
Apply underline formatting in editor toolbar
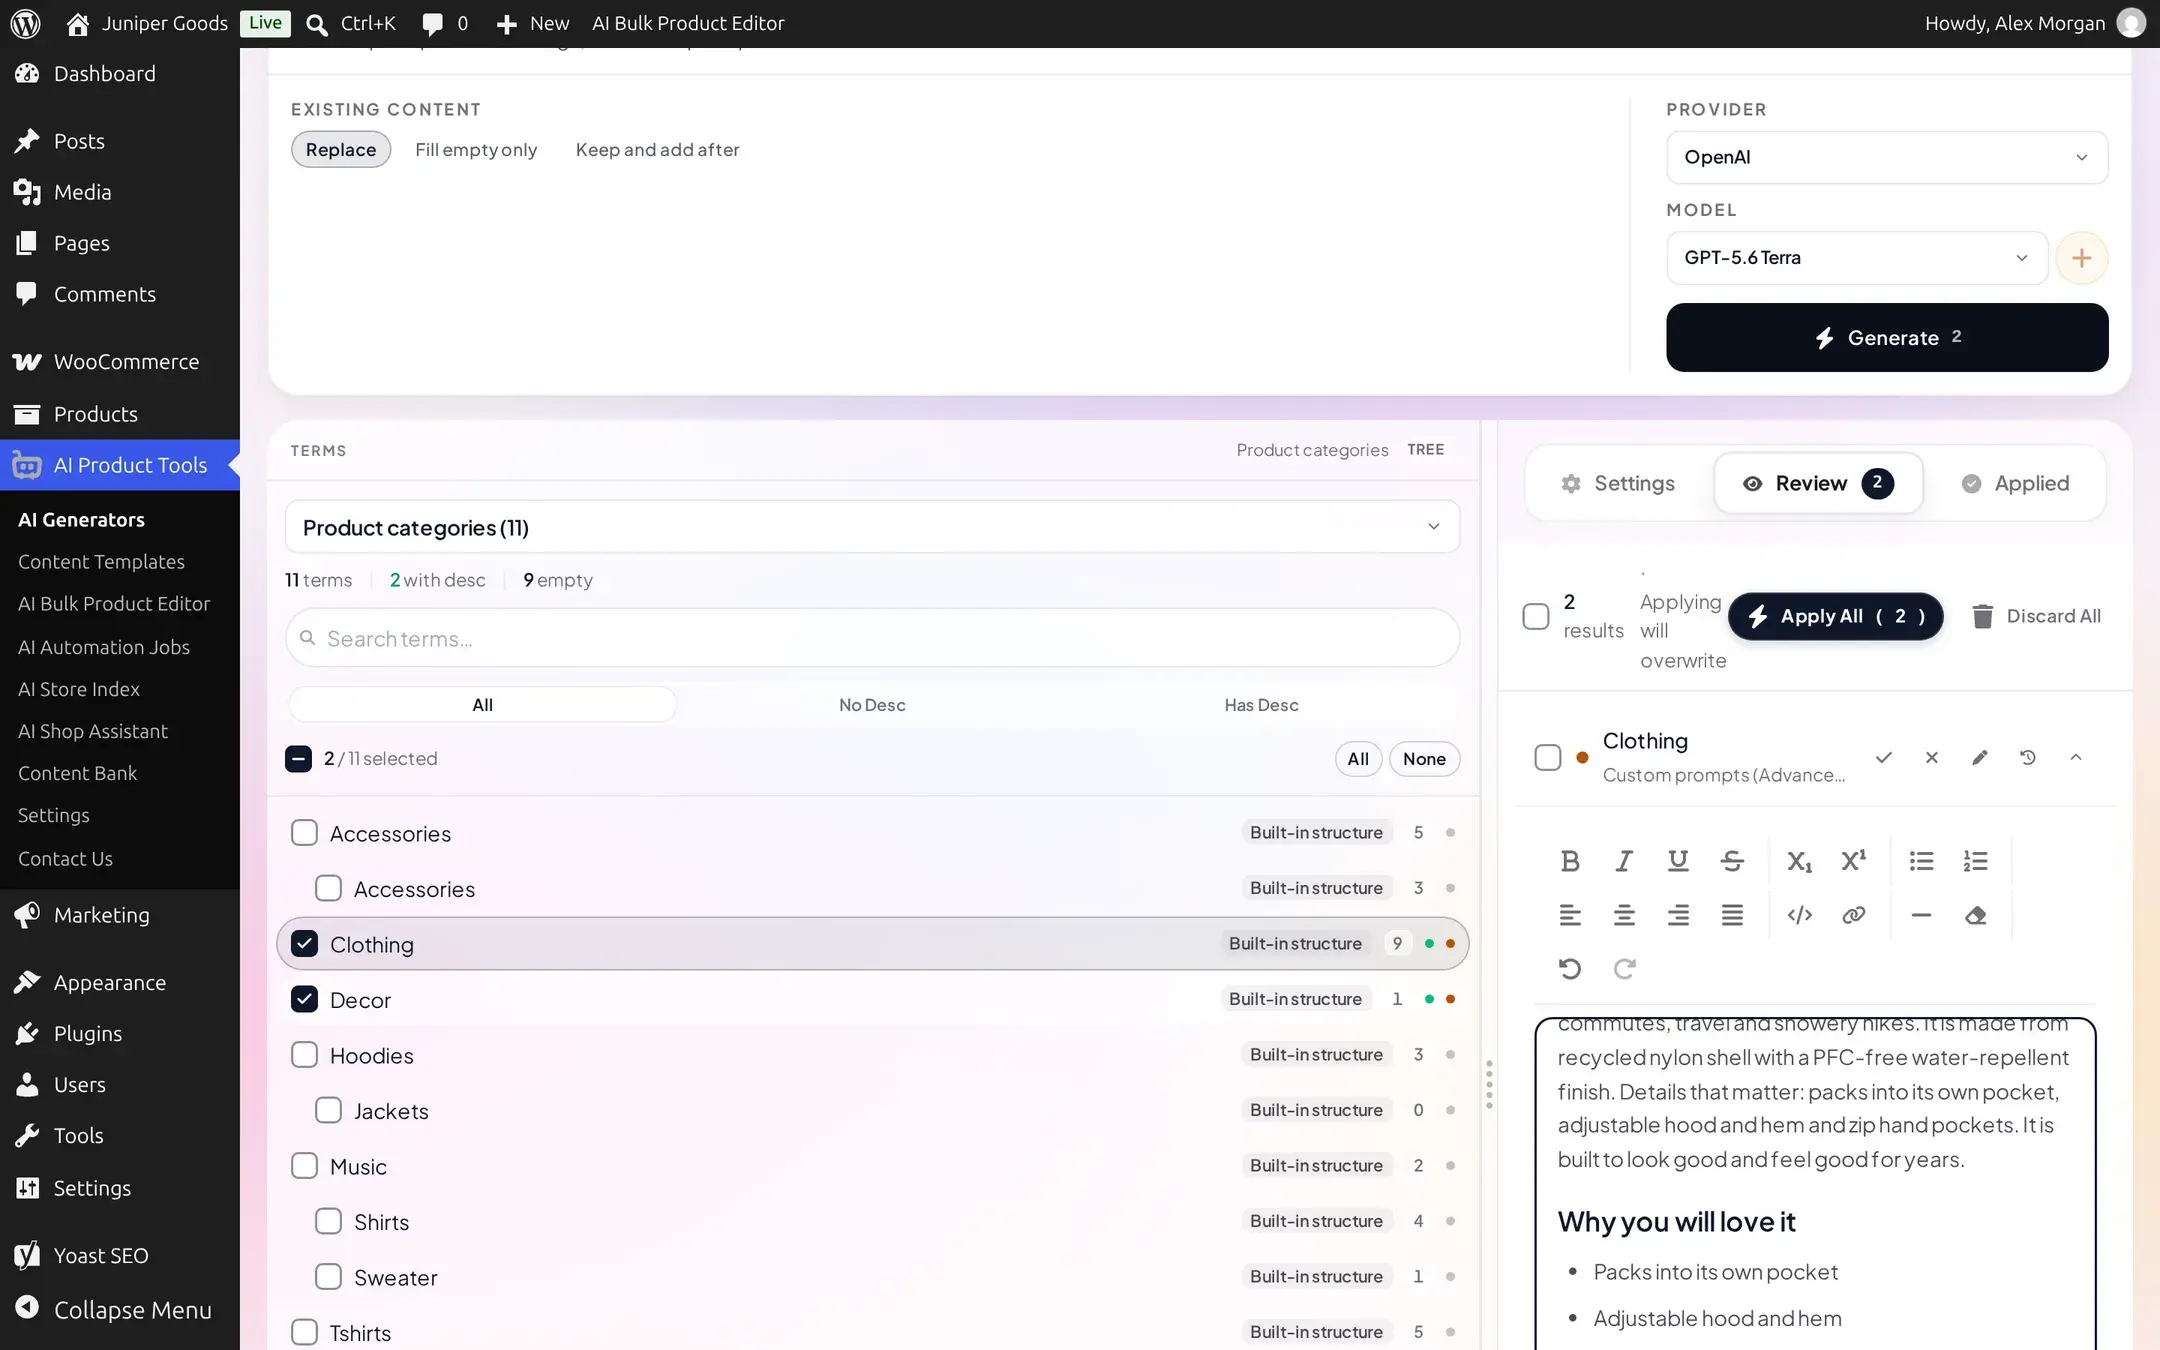click(x=1678, y=861)
